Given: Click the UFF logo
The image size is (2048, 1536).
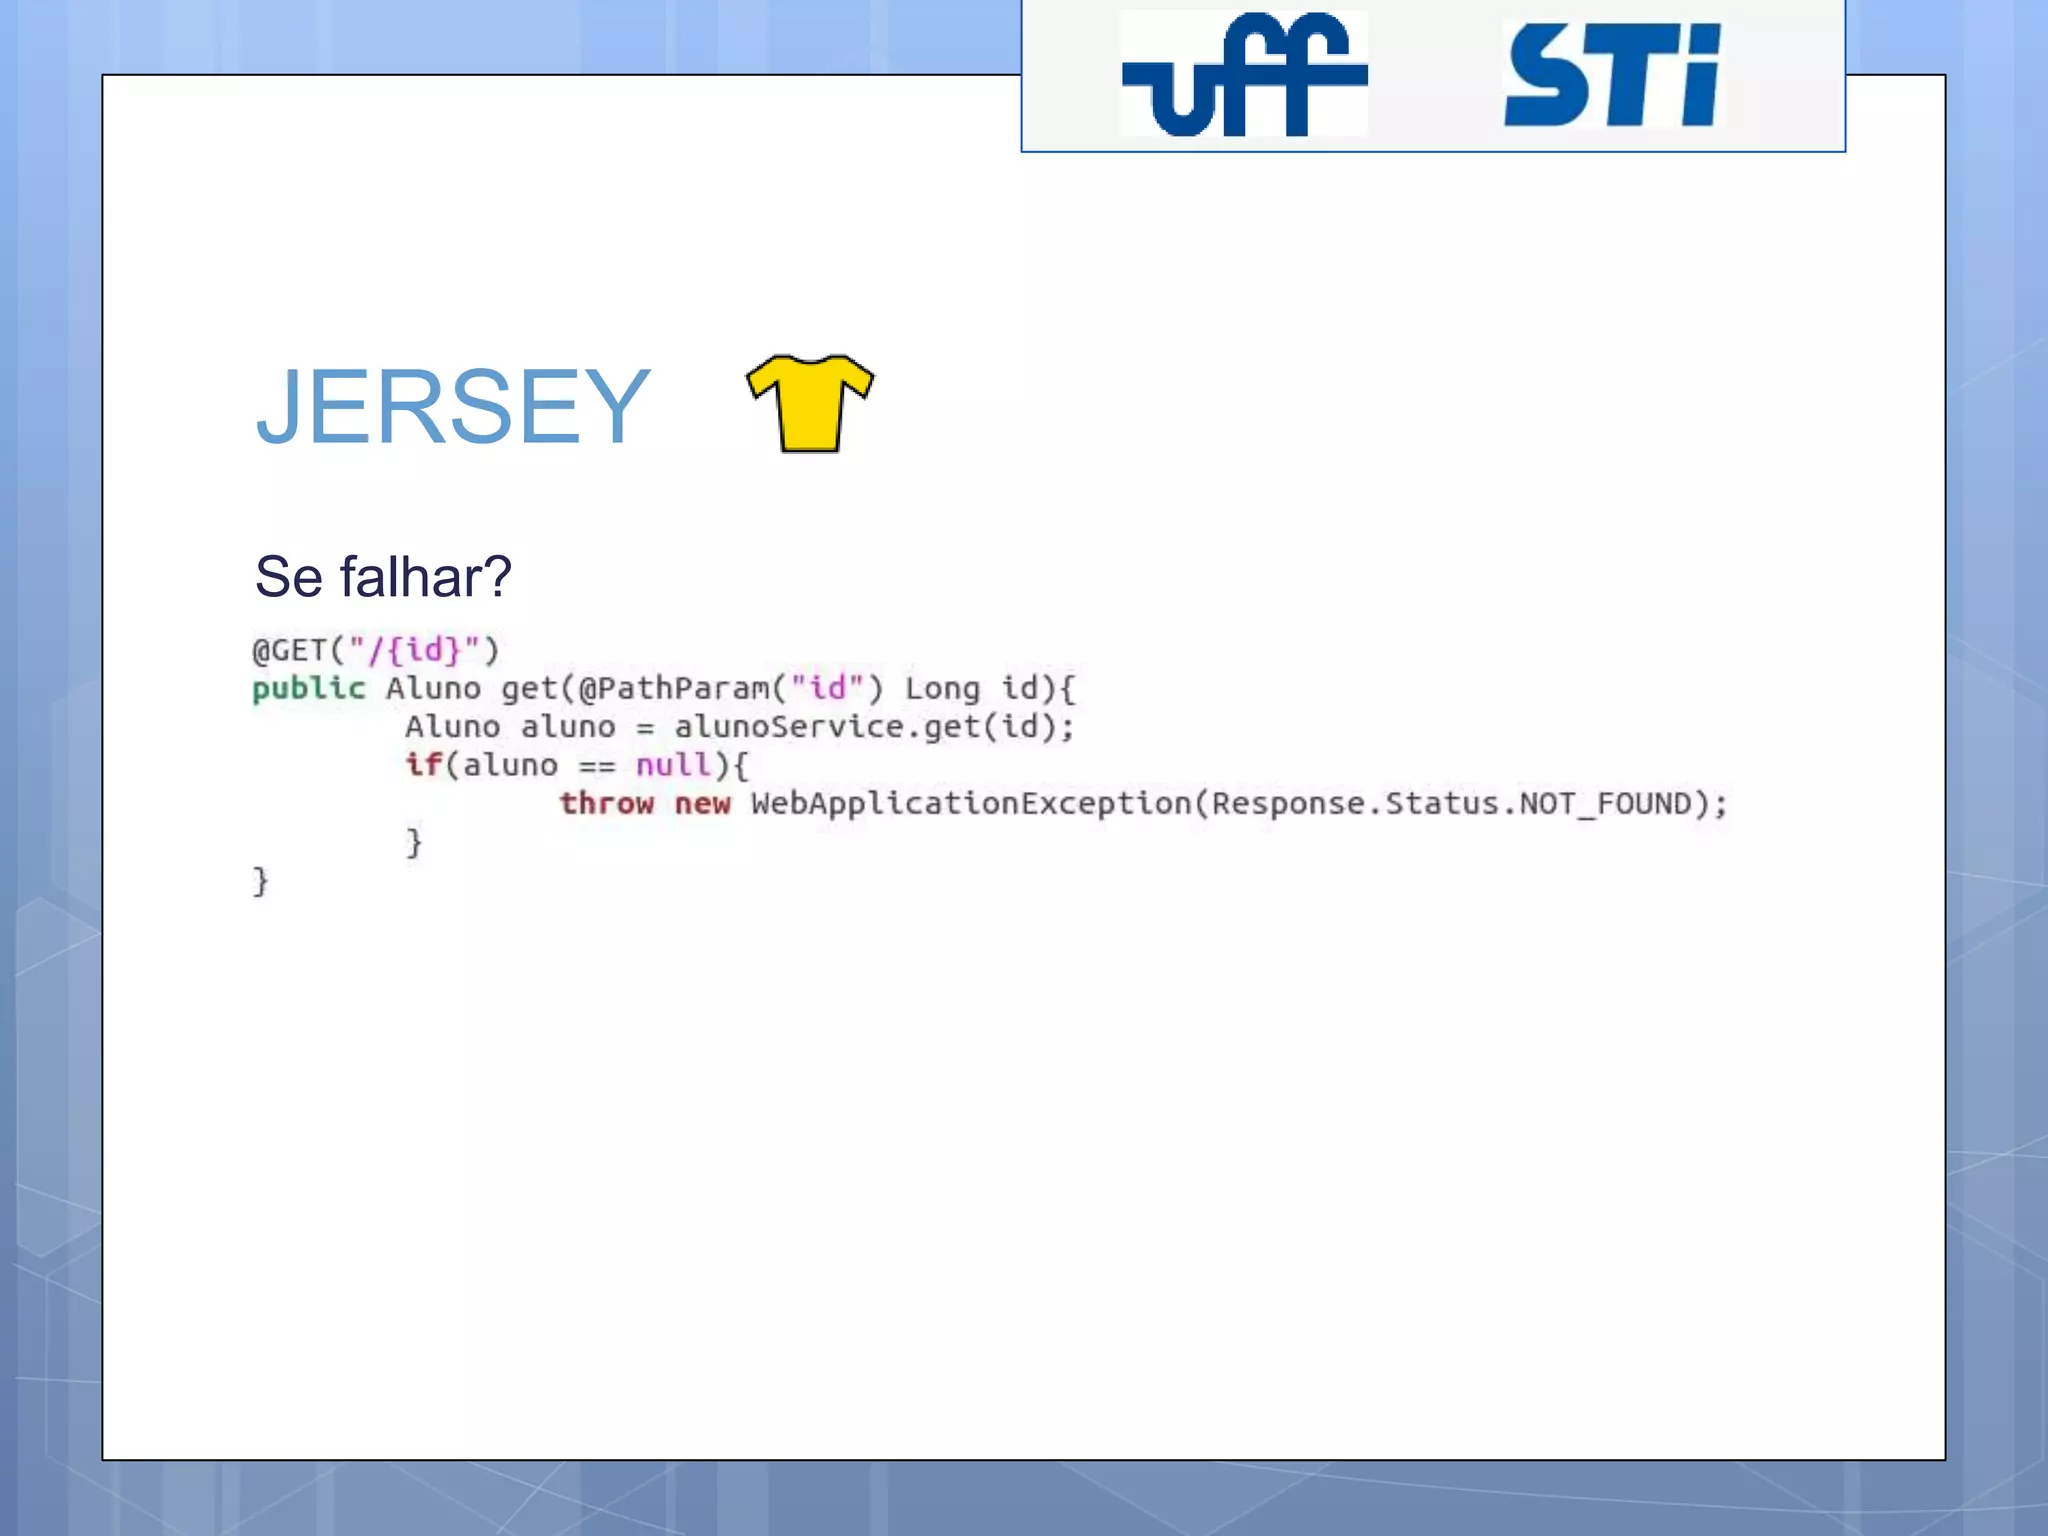Looking at the screenshot, I should [1244, 73].
